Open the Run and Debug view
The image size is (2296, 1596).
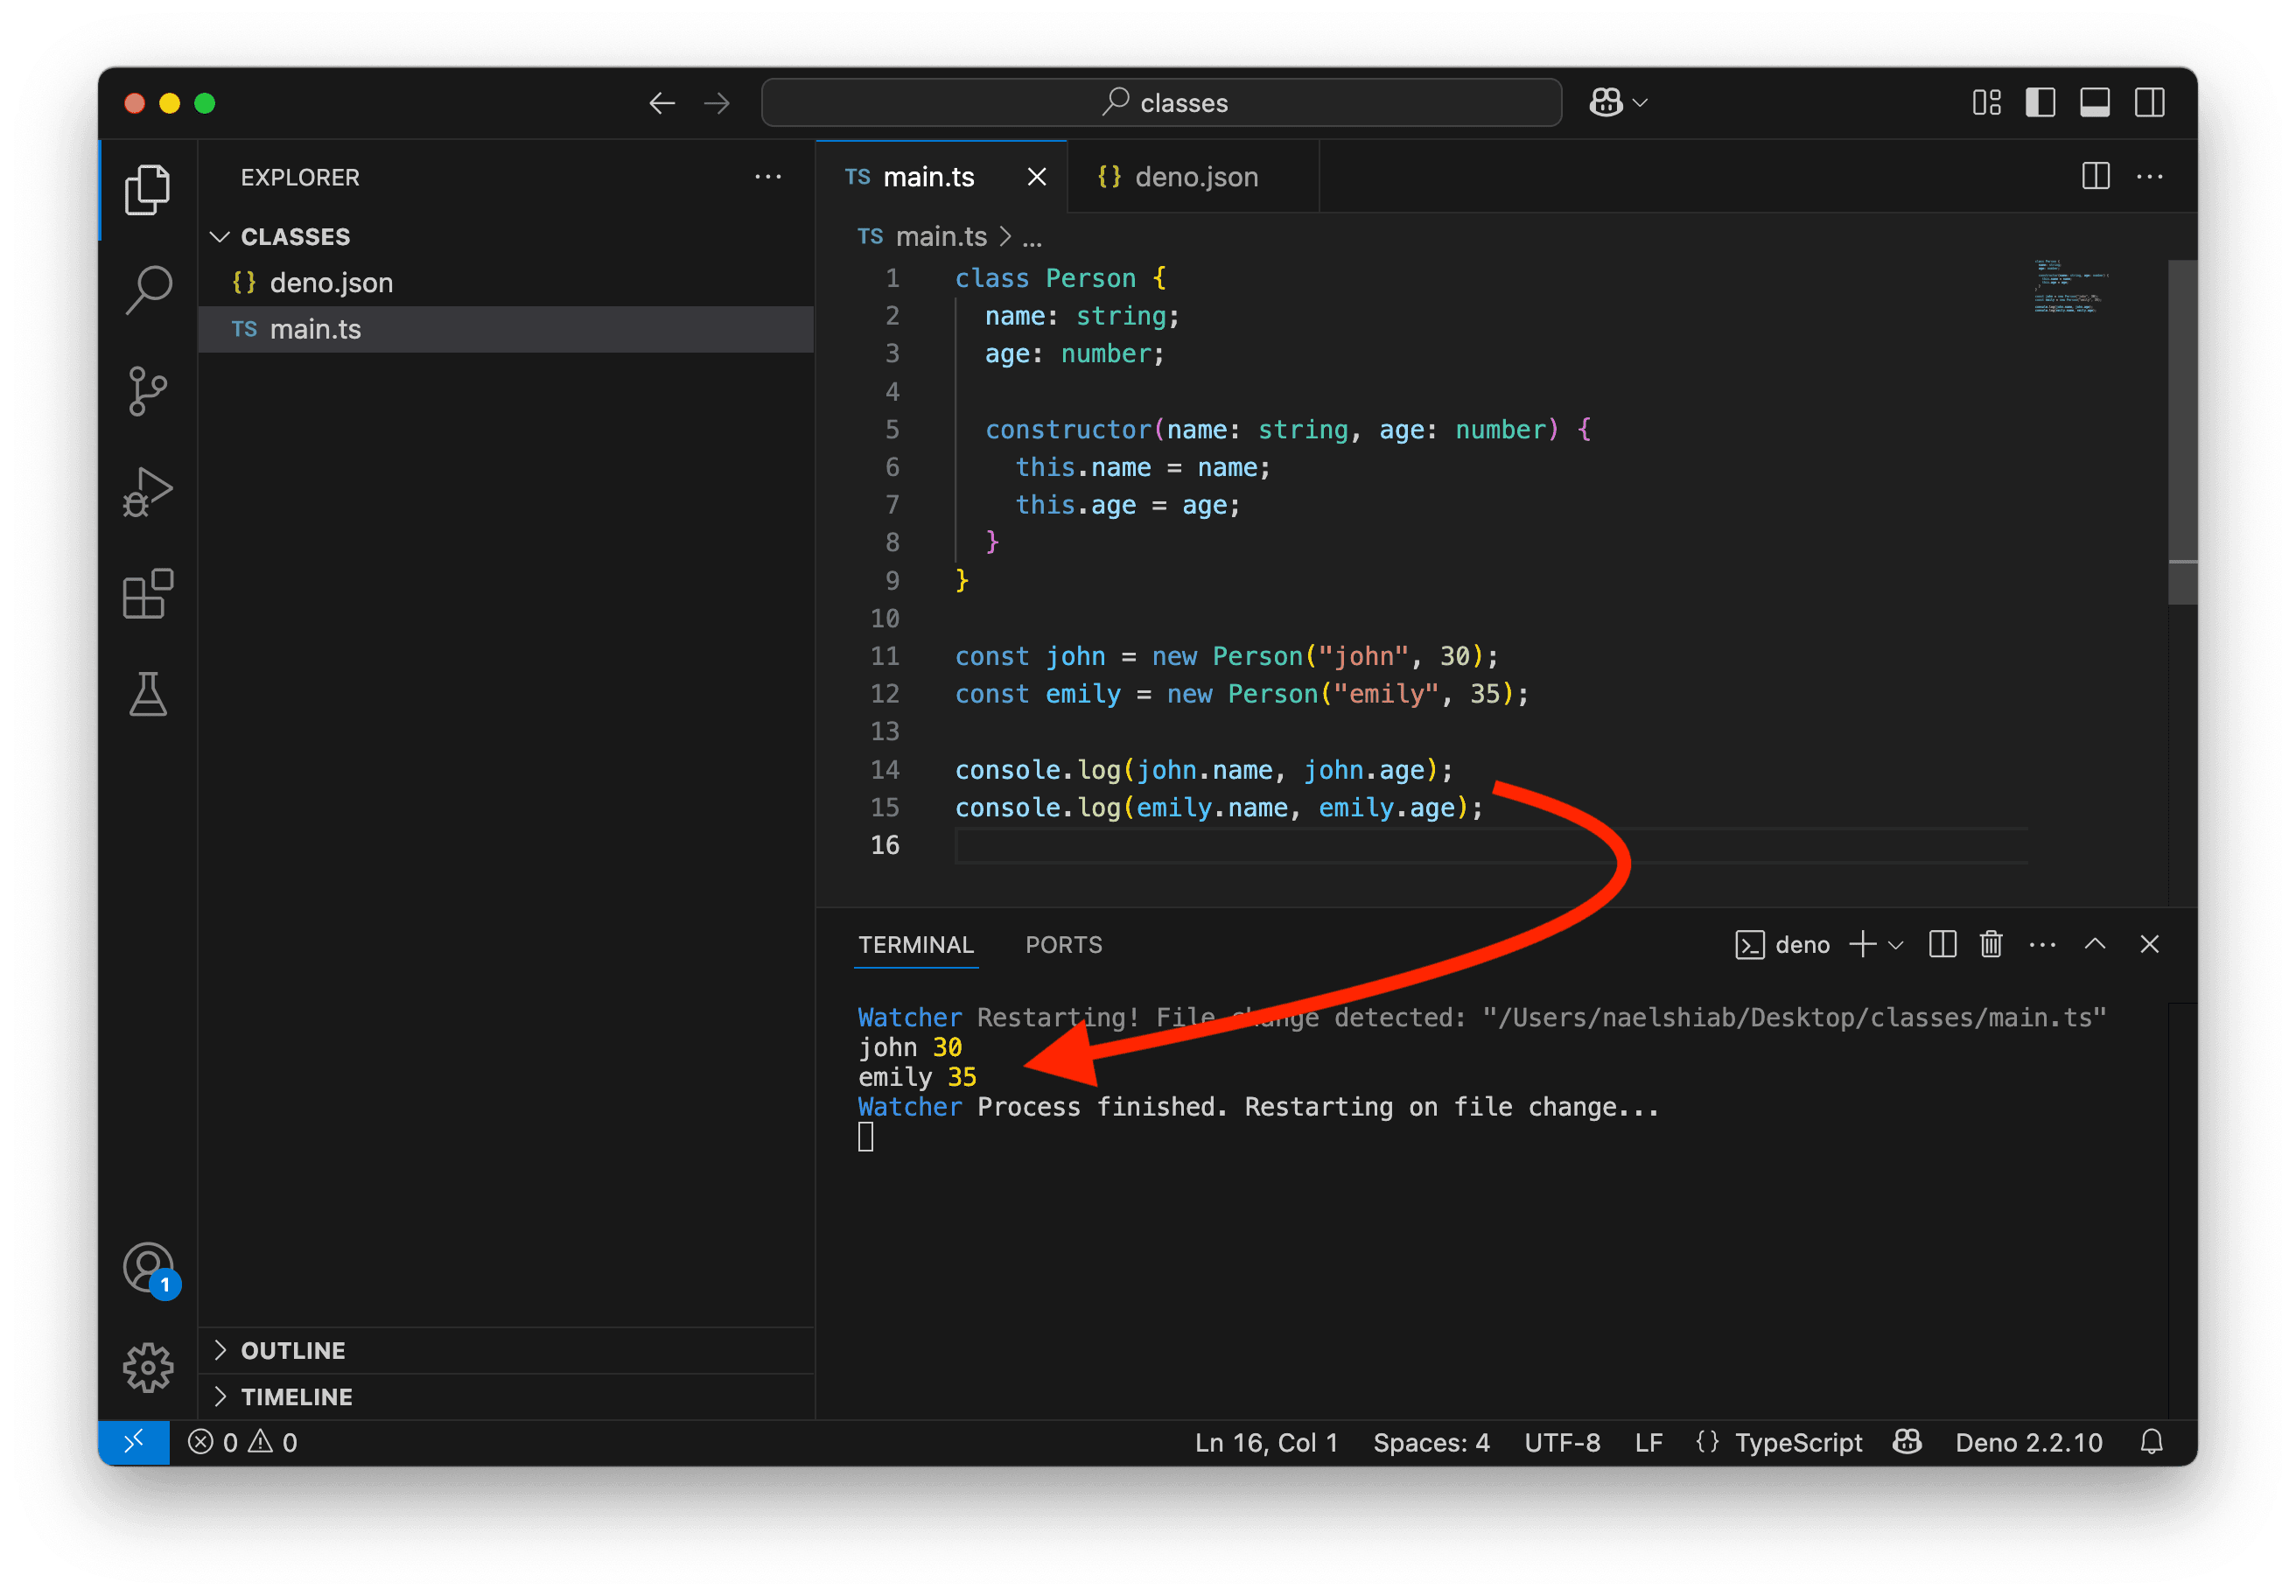coord(147,492)
